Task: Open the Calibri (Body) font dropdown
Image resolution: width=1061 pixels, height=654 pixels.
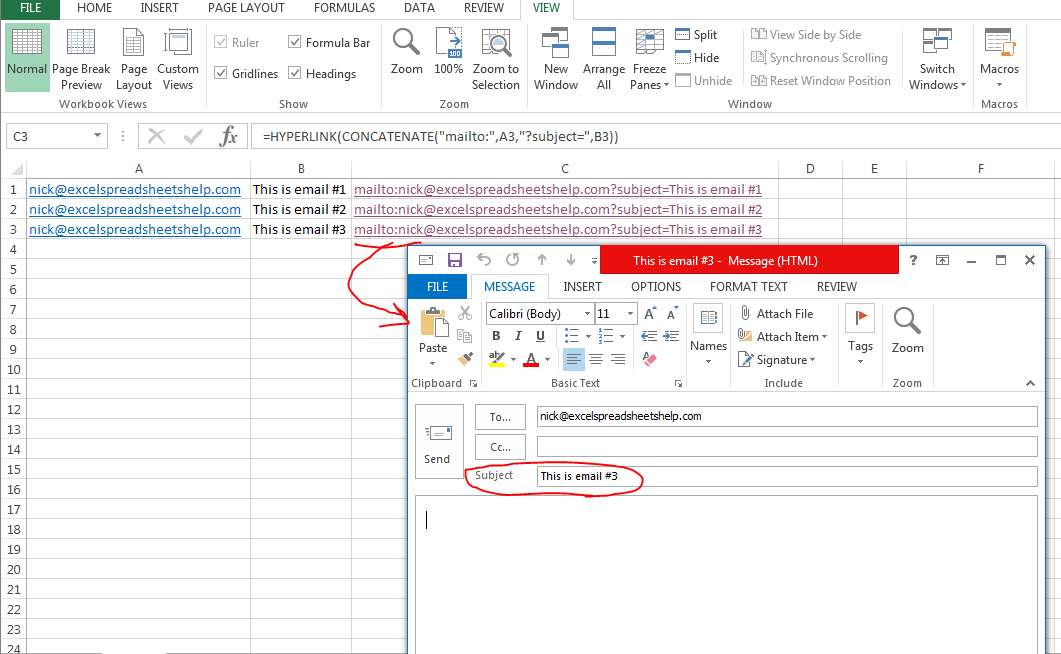Action: click(x=587, y=313)
